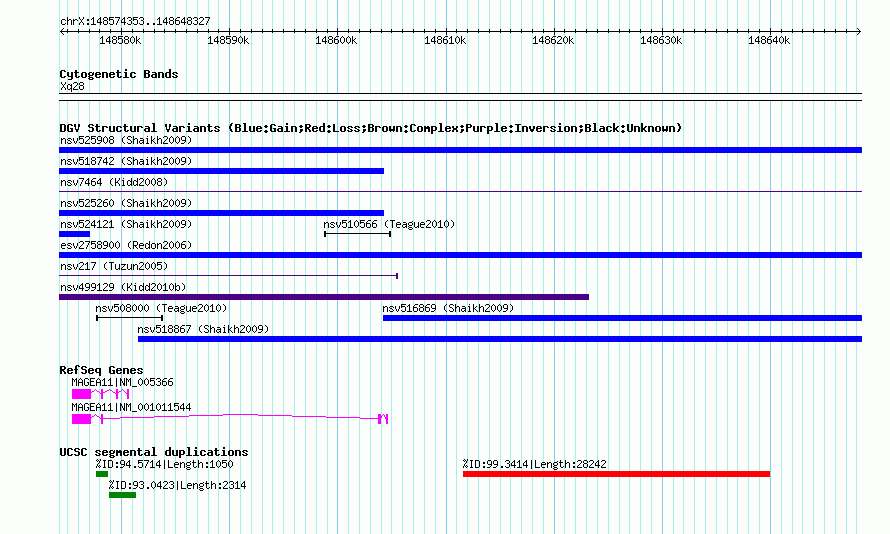
Task: Click the nsv499129 (Kidd2010b) purple inversion bar
Action: [324, 297]
